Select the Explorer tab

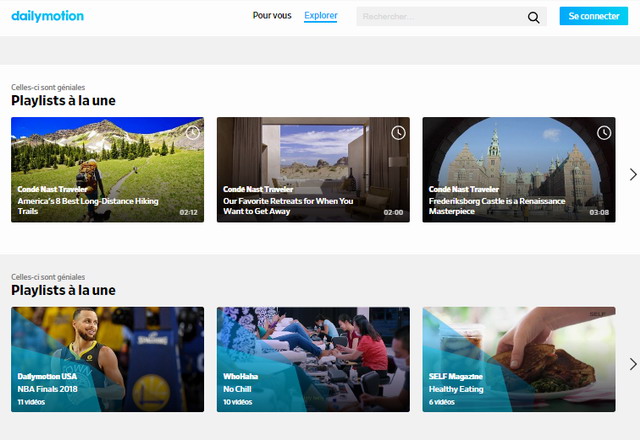(x=320, y=16)
